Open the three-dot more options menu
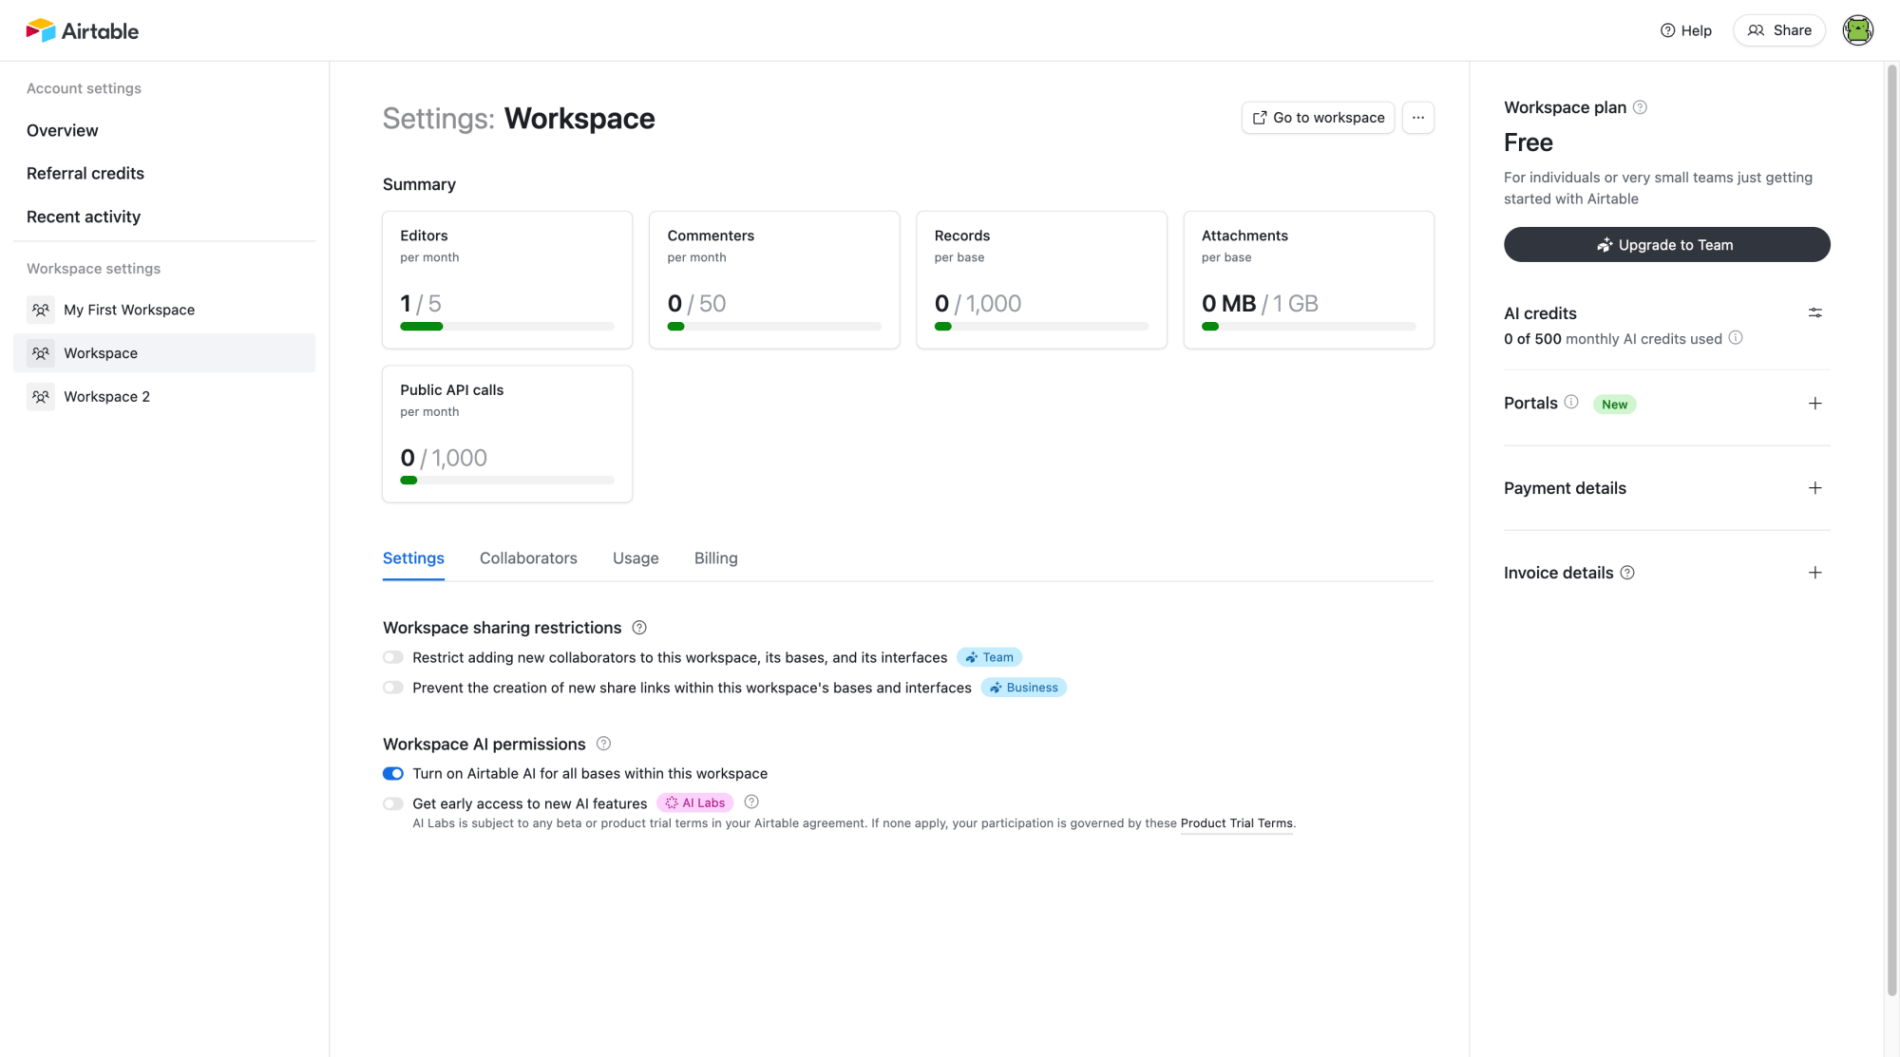The width and height of the screenshot is (1900, 1057). (1418, 118)
